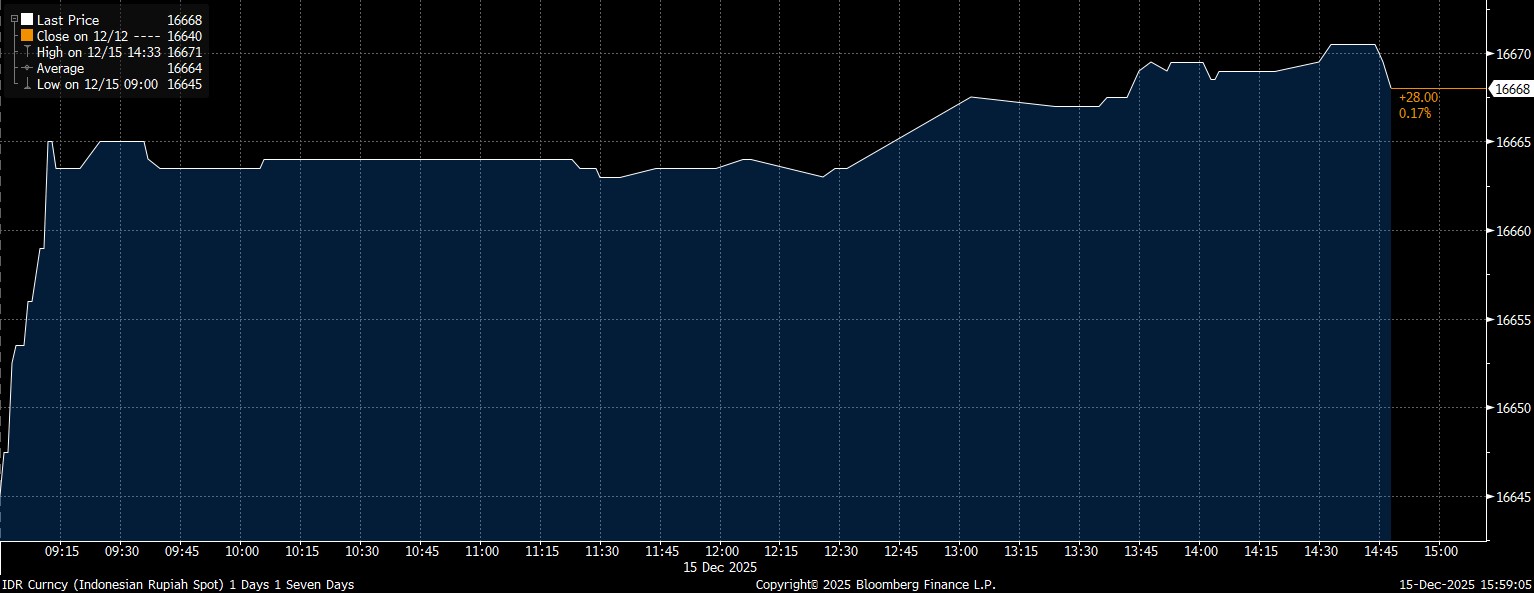Collapse the legend tree next to Last Price

click(x=13, y=19)
